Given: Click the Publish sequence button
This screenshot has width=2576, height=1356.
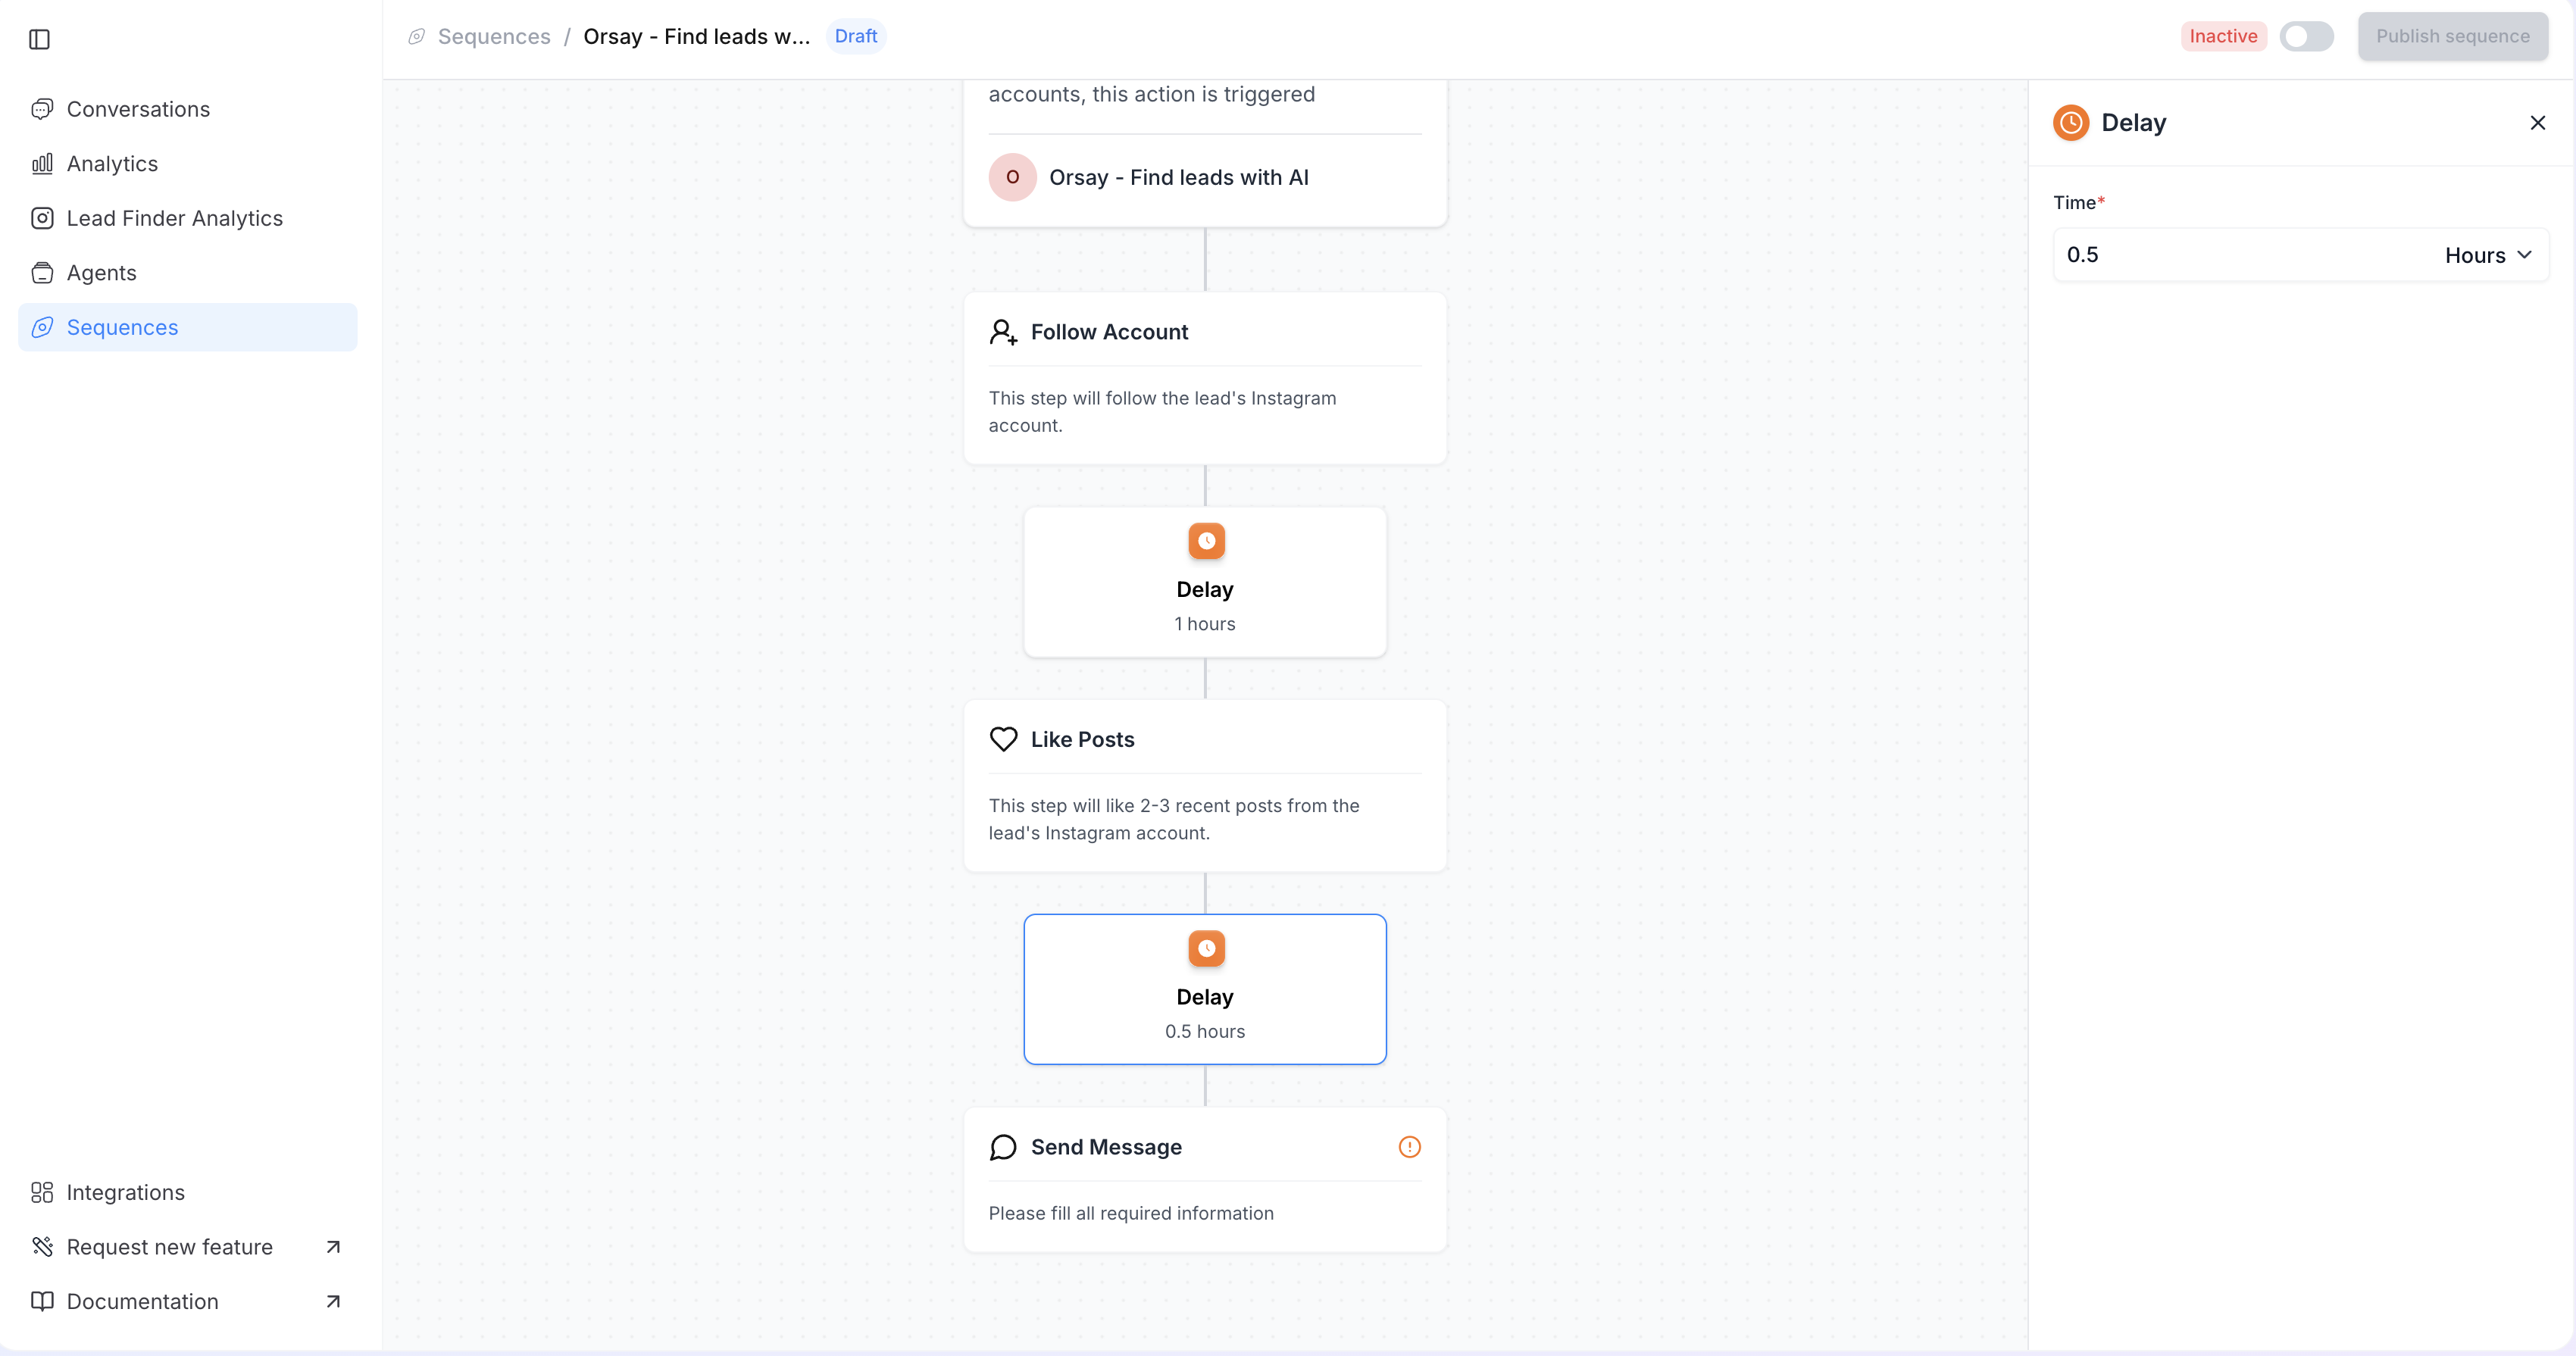Looking at the screenshot, I should [x=2452, y=36].
